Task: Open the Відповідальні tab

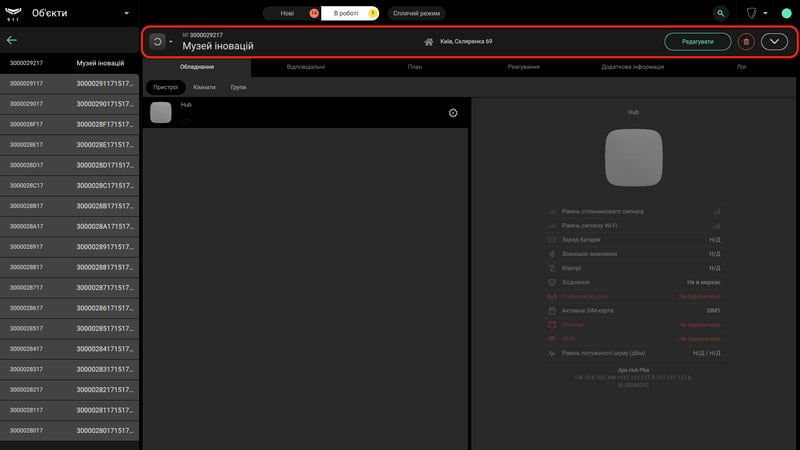Action: pos(306,67)
